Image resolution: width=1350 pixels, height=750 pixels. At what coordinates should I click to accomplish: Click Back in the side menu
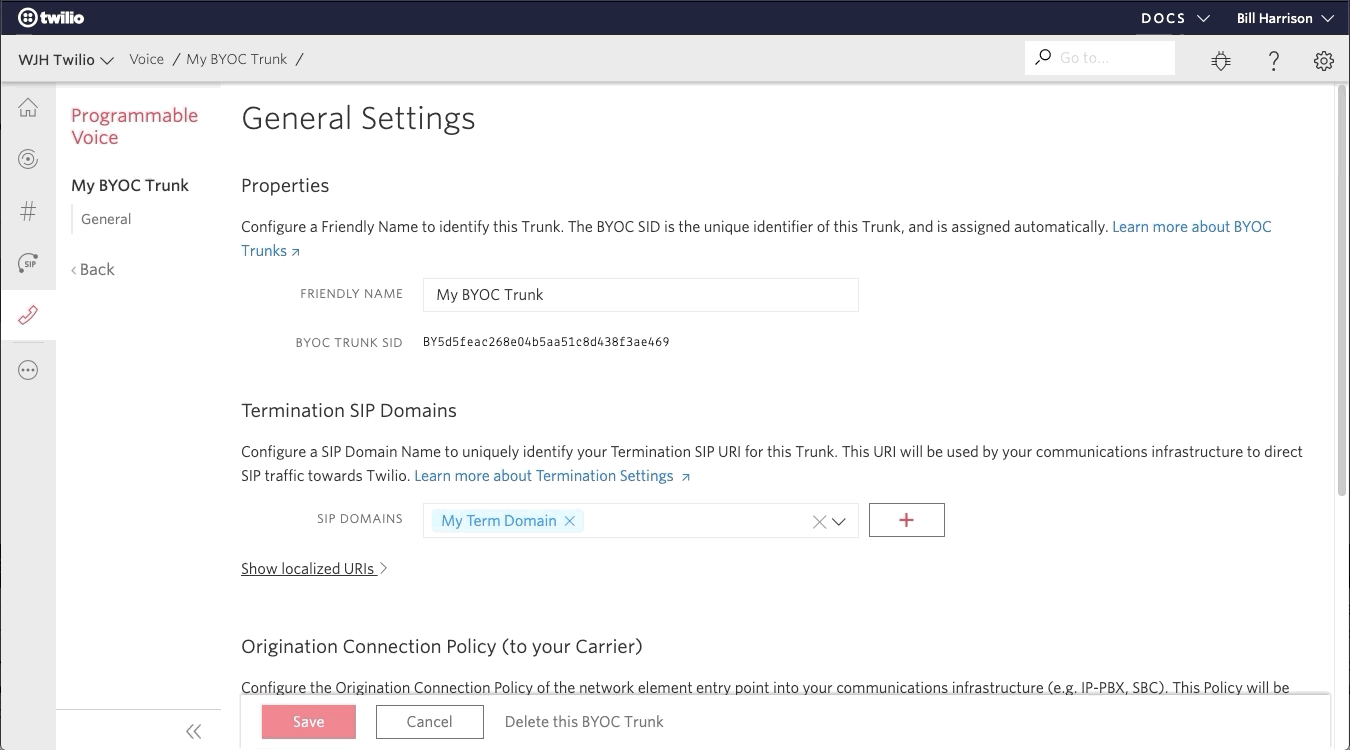click(93, 269)
